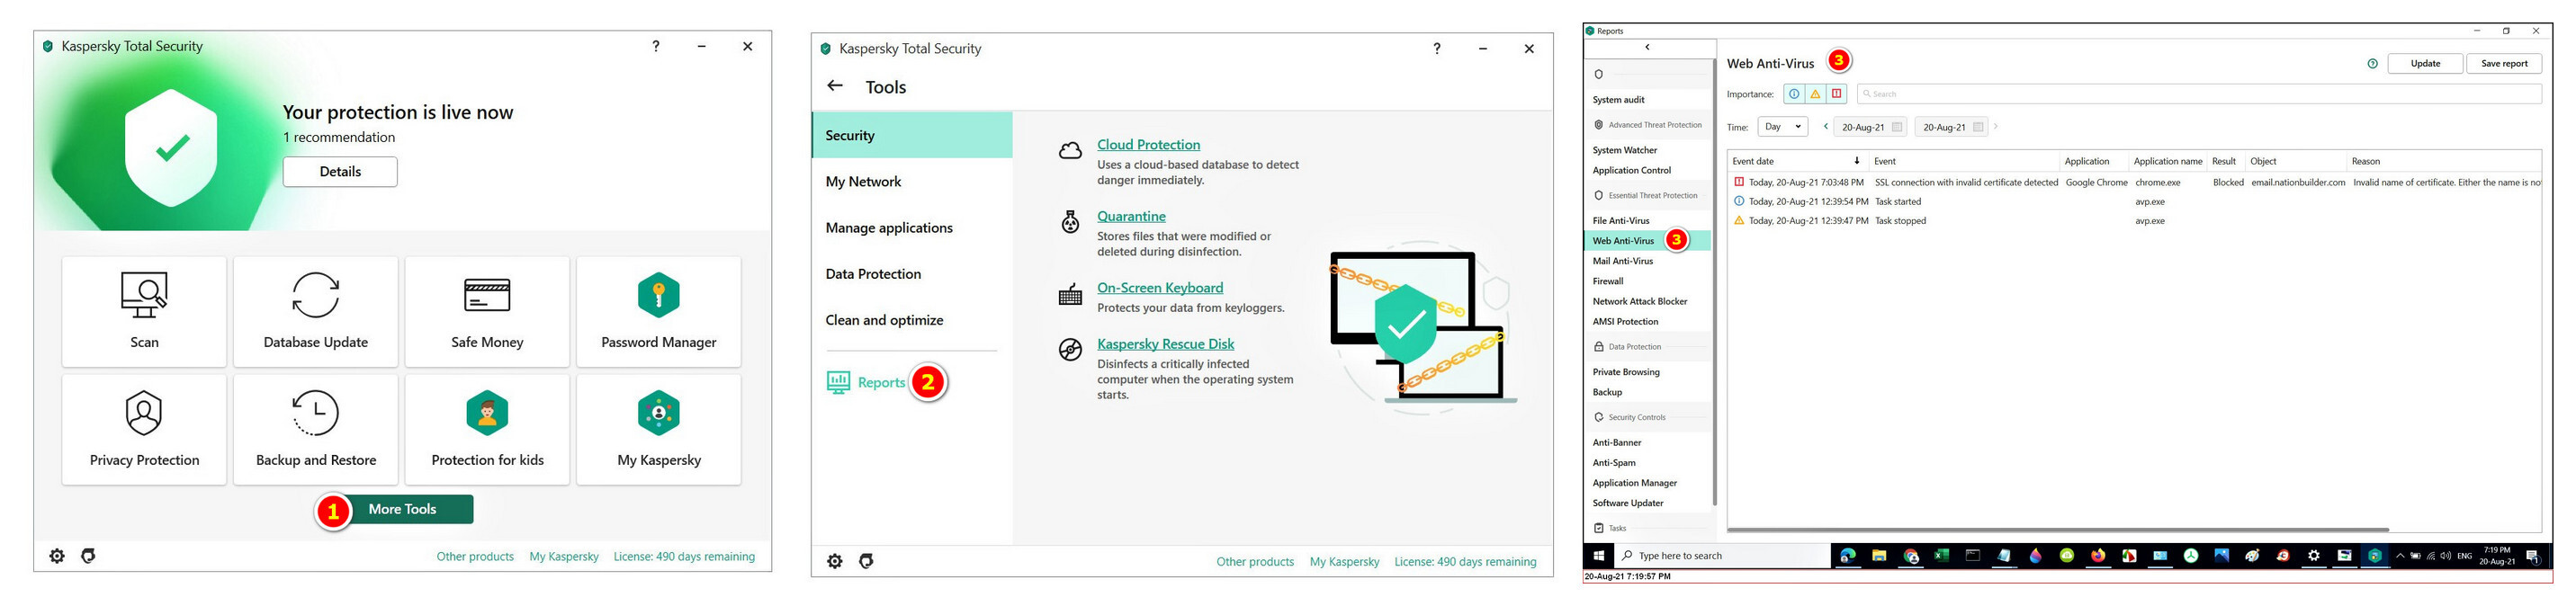Image resolution: width=2576 pixels, height=606 pixels.
Task: Select System audit in Reports sidebar
Action: tap(1619, 100)
